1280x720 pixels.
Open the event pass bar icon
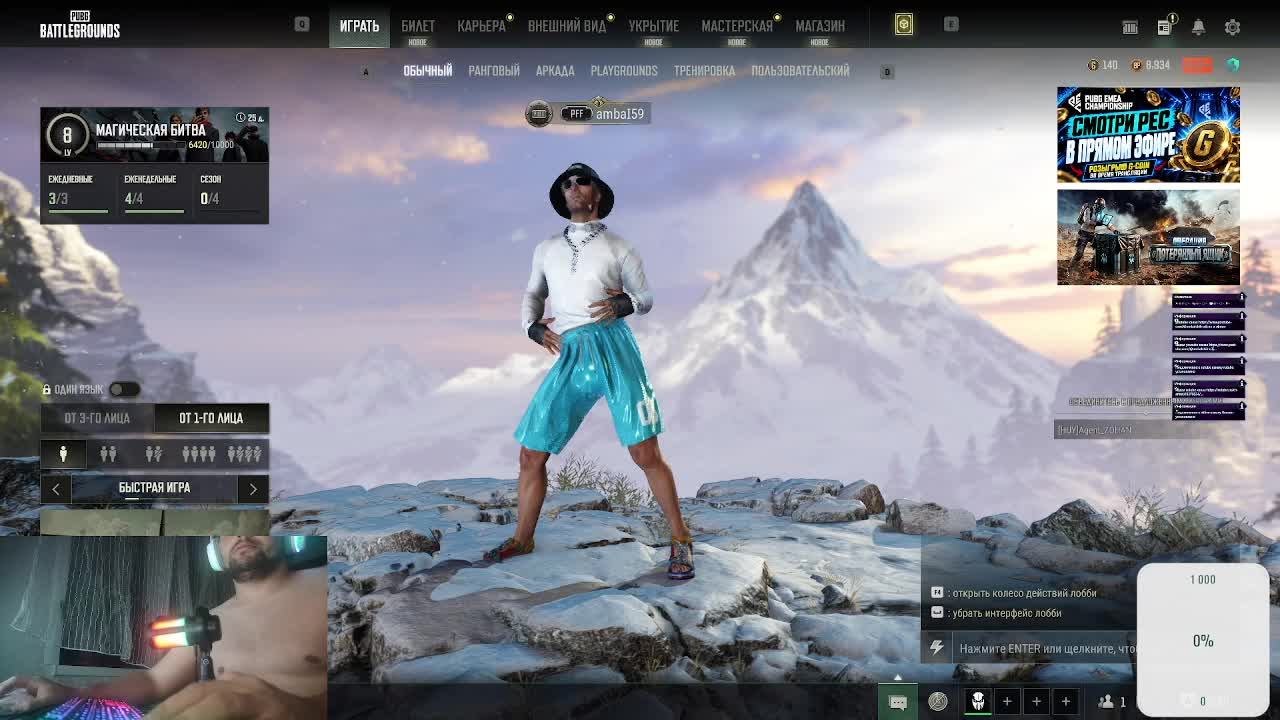pyautogui.click(x=1130, y=27)
